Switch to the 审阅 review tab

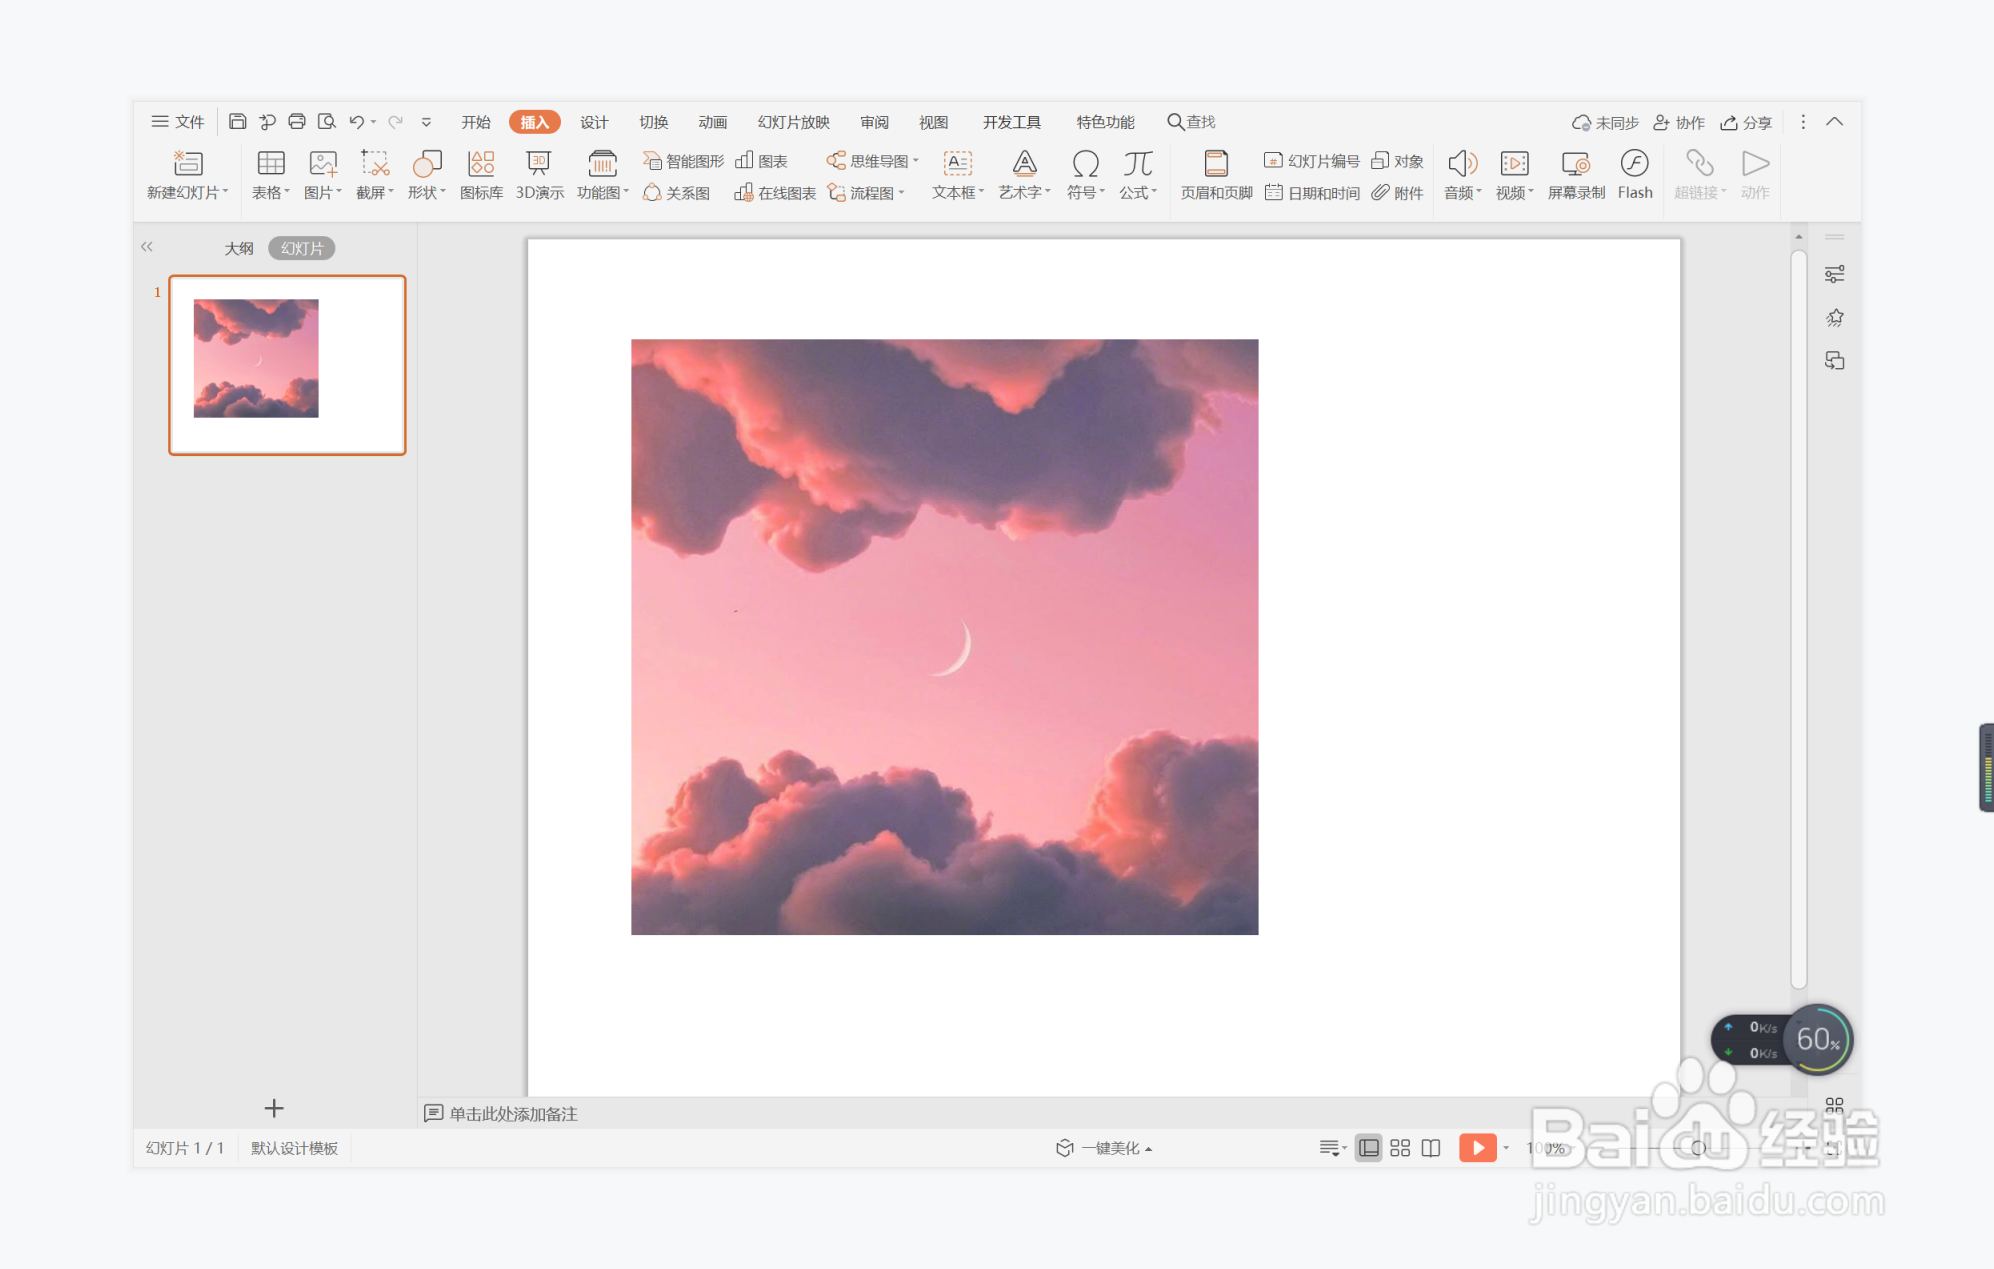874,122
